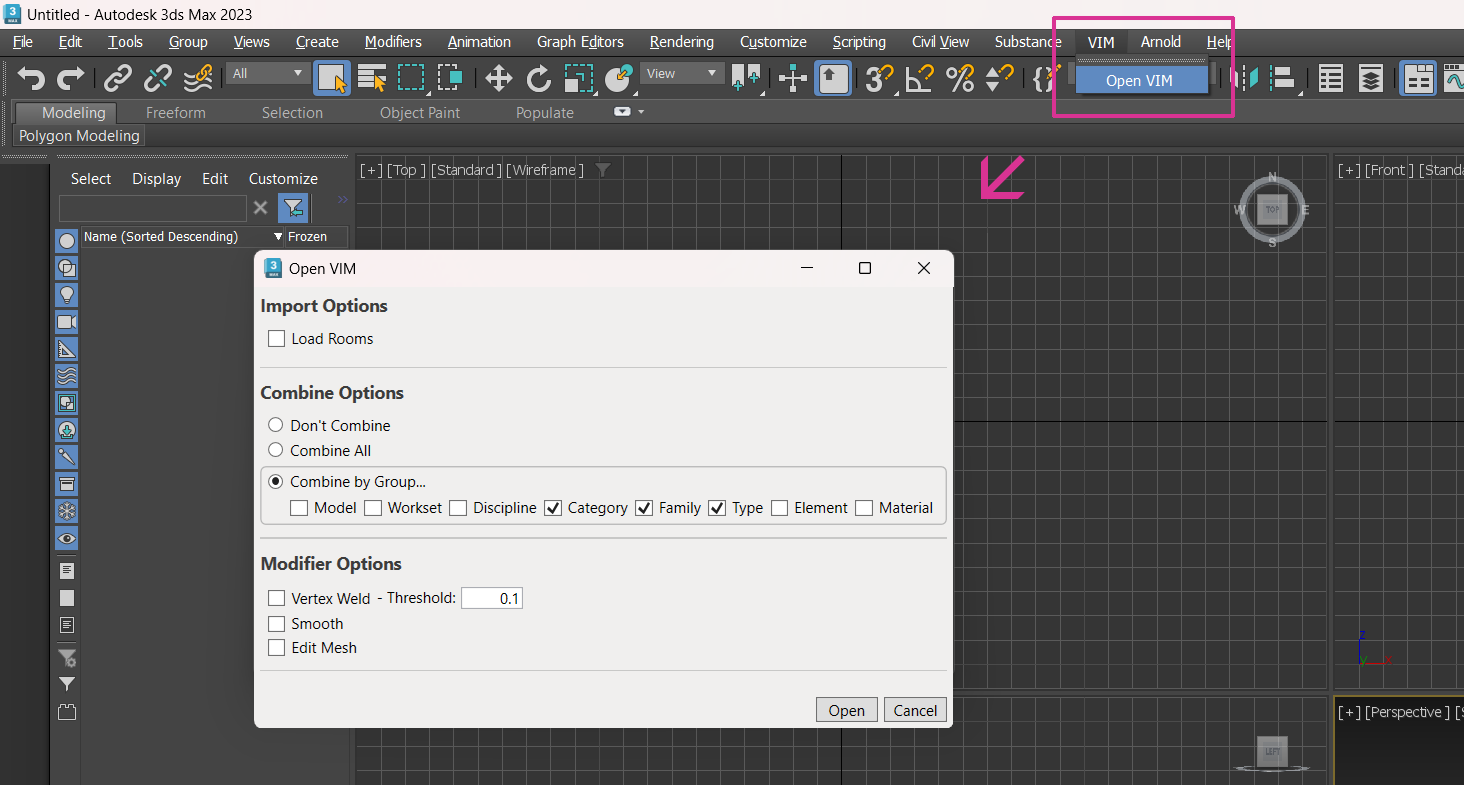Check the Material group checkbox
The width and height of the screenshot is (1464, 785).
click(x=864, y=508)
